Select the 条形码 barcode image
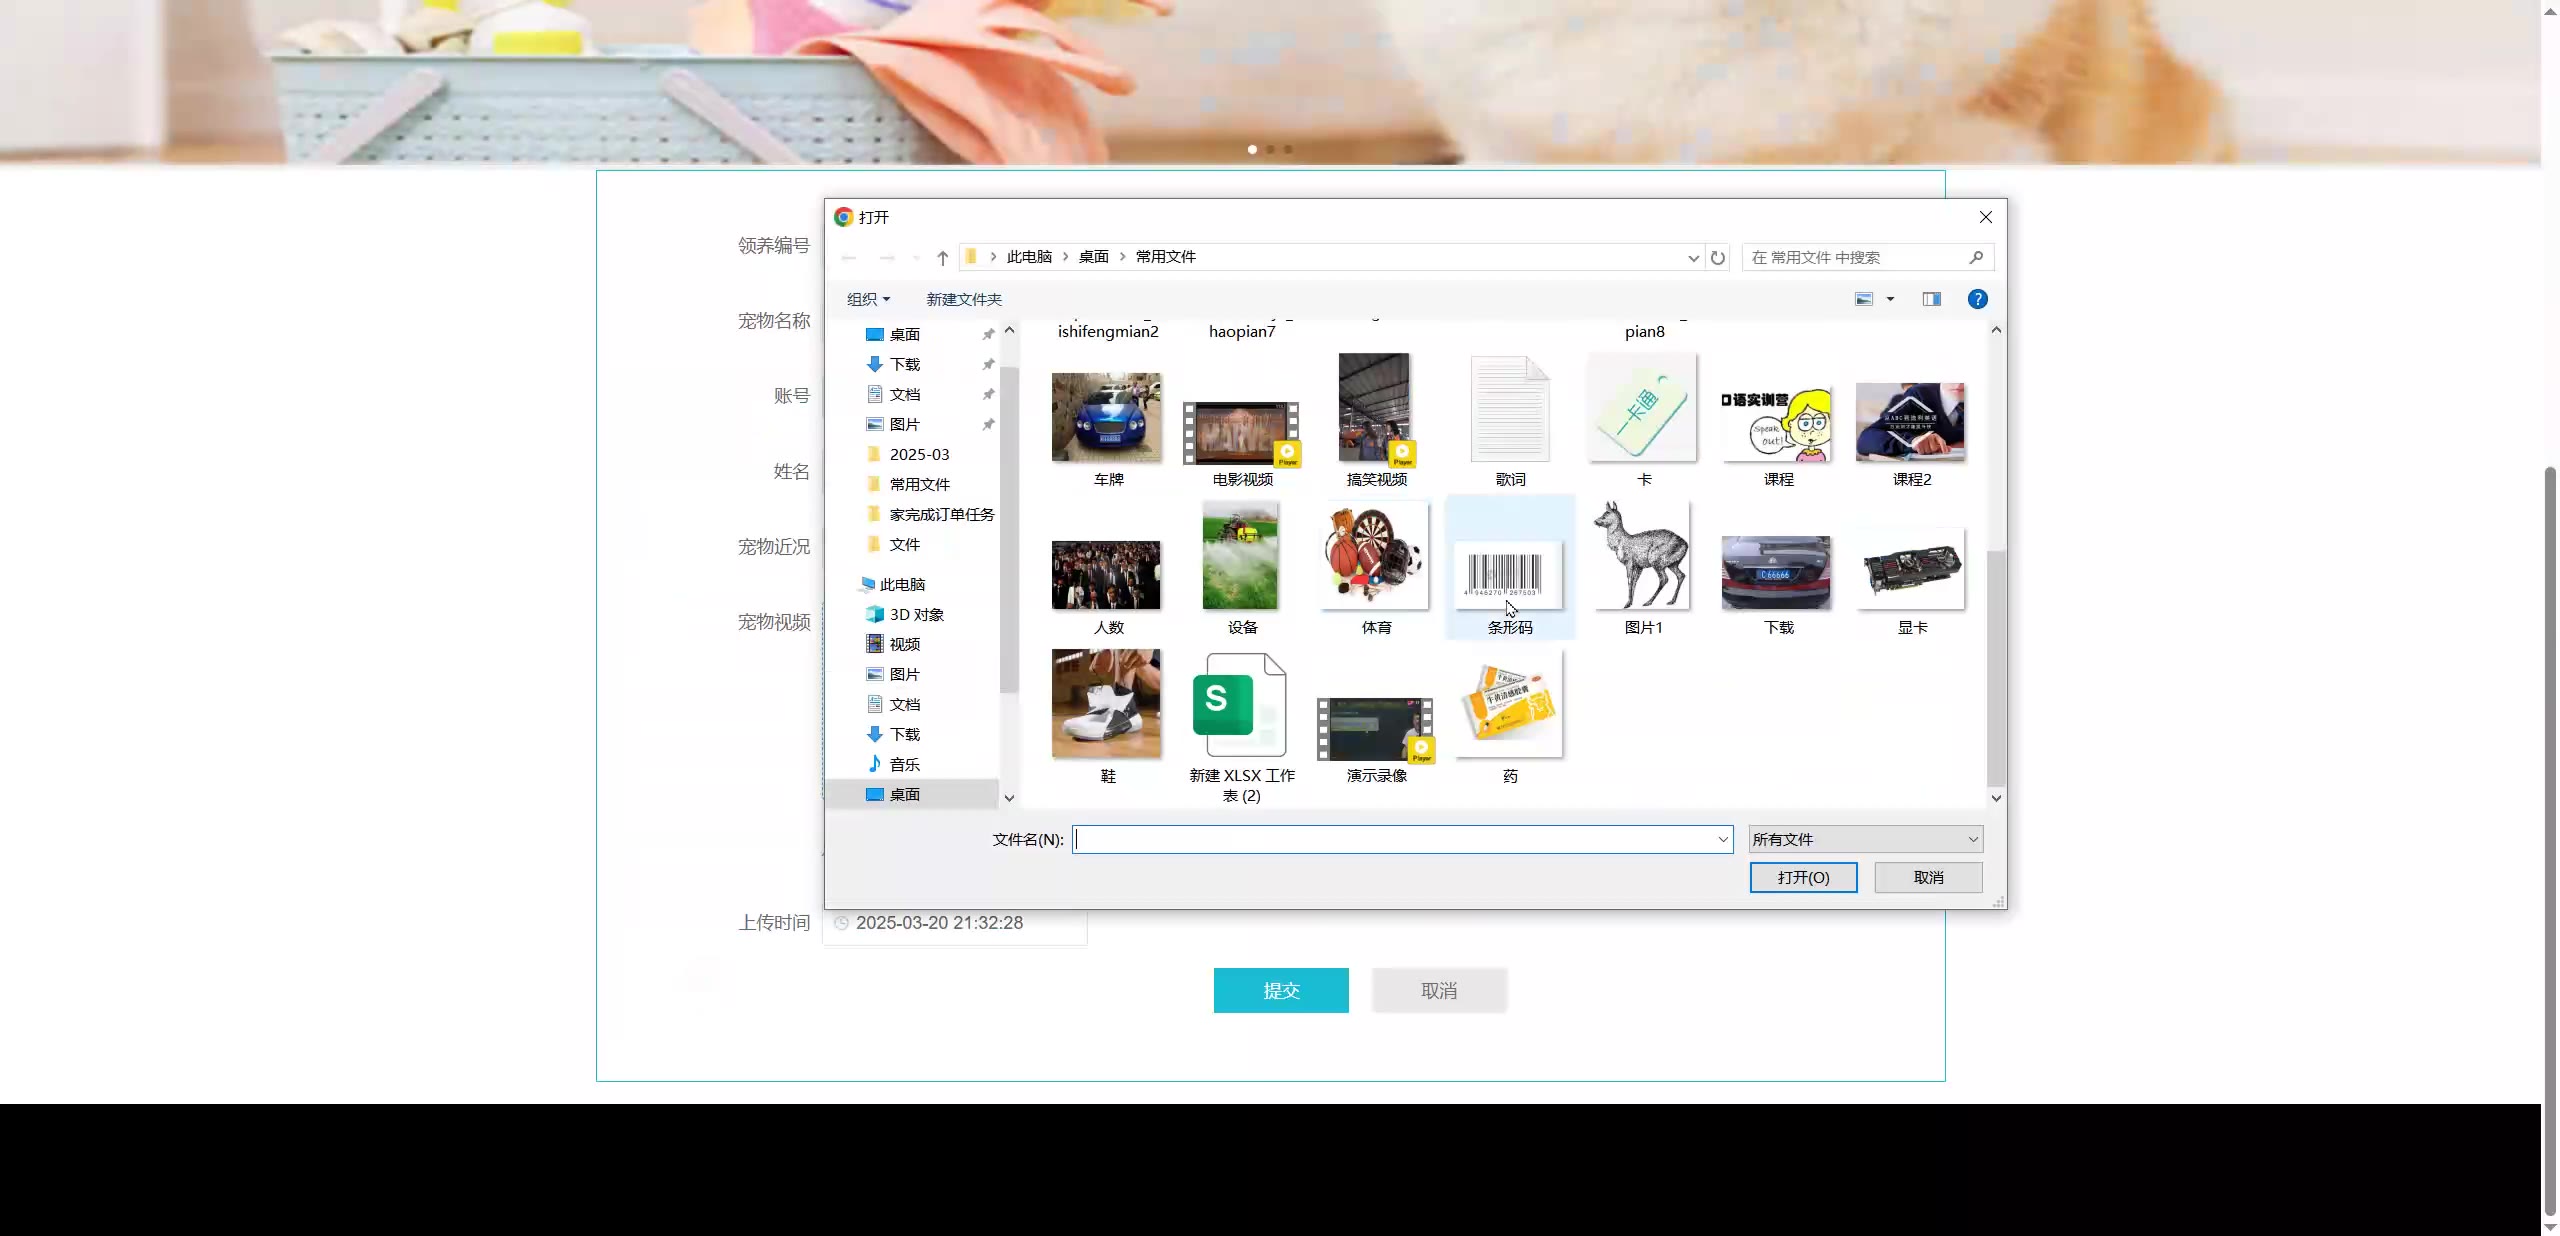 tap(1509, 570)
